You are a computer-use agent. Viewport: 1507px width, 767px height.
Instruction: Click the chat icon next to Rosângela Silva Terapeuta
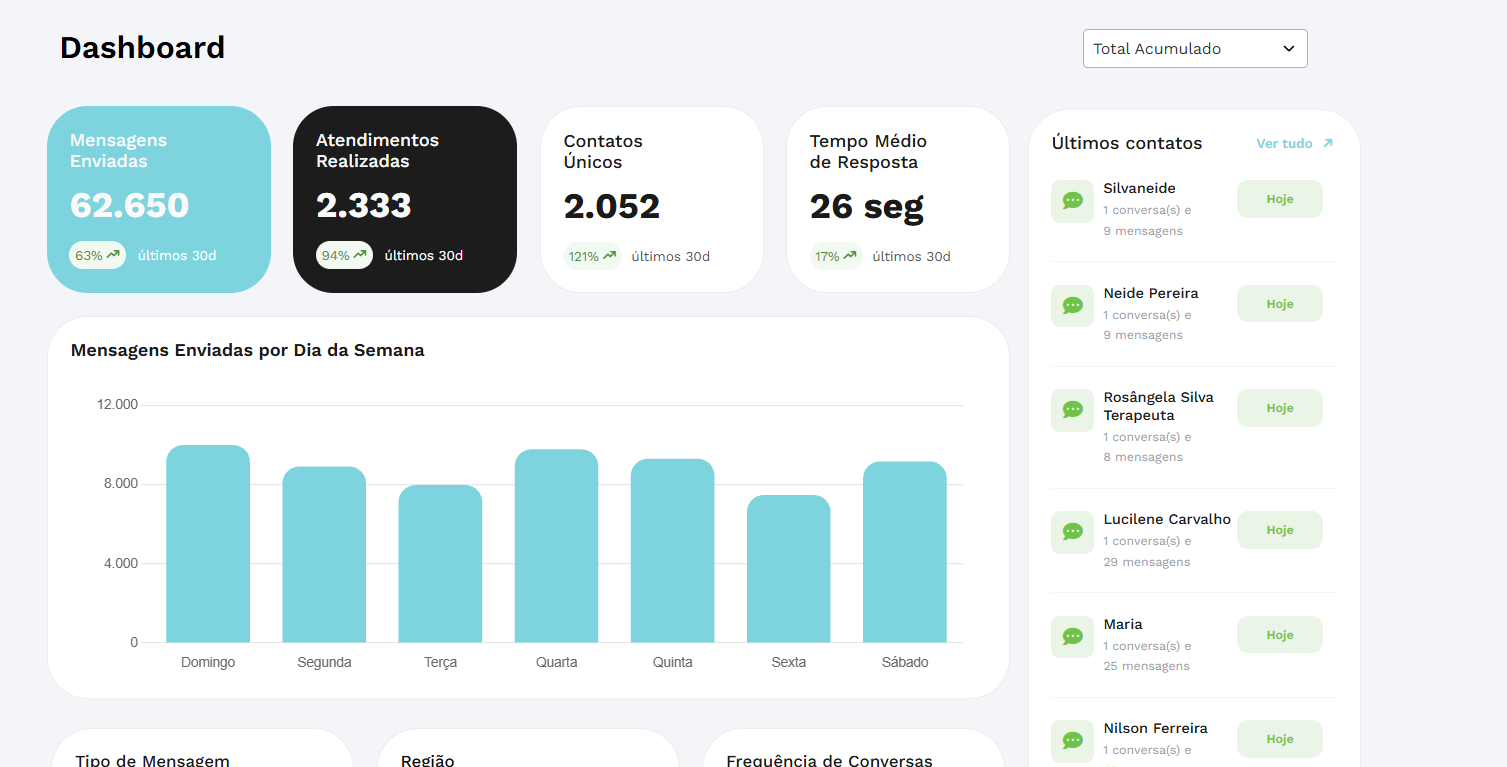[1072, 410]
